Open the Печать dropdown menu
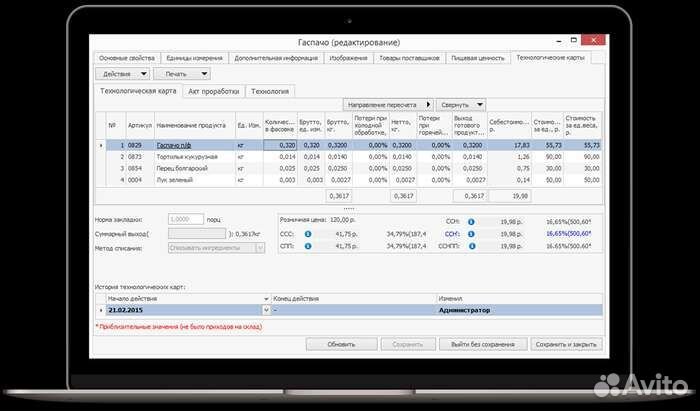Viewport: 700px width, 411px height. click(x=183, y=73)
